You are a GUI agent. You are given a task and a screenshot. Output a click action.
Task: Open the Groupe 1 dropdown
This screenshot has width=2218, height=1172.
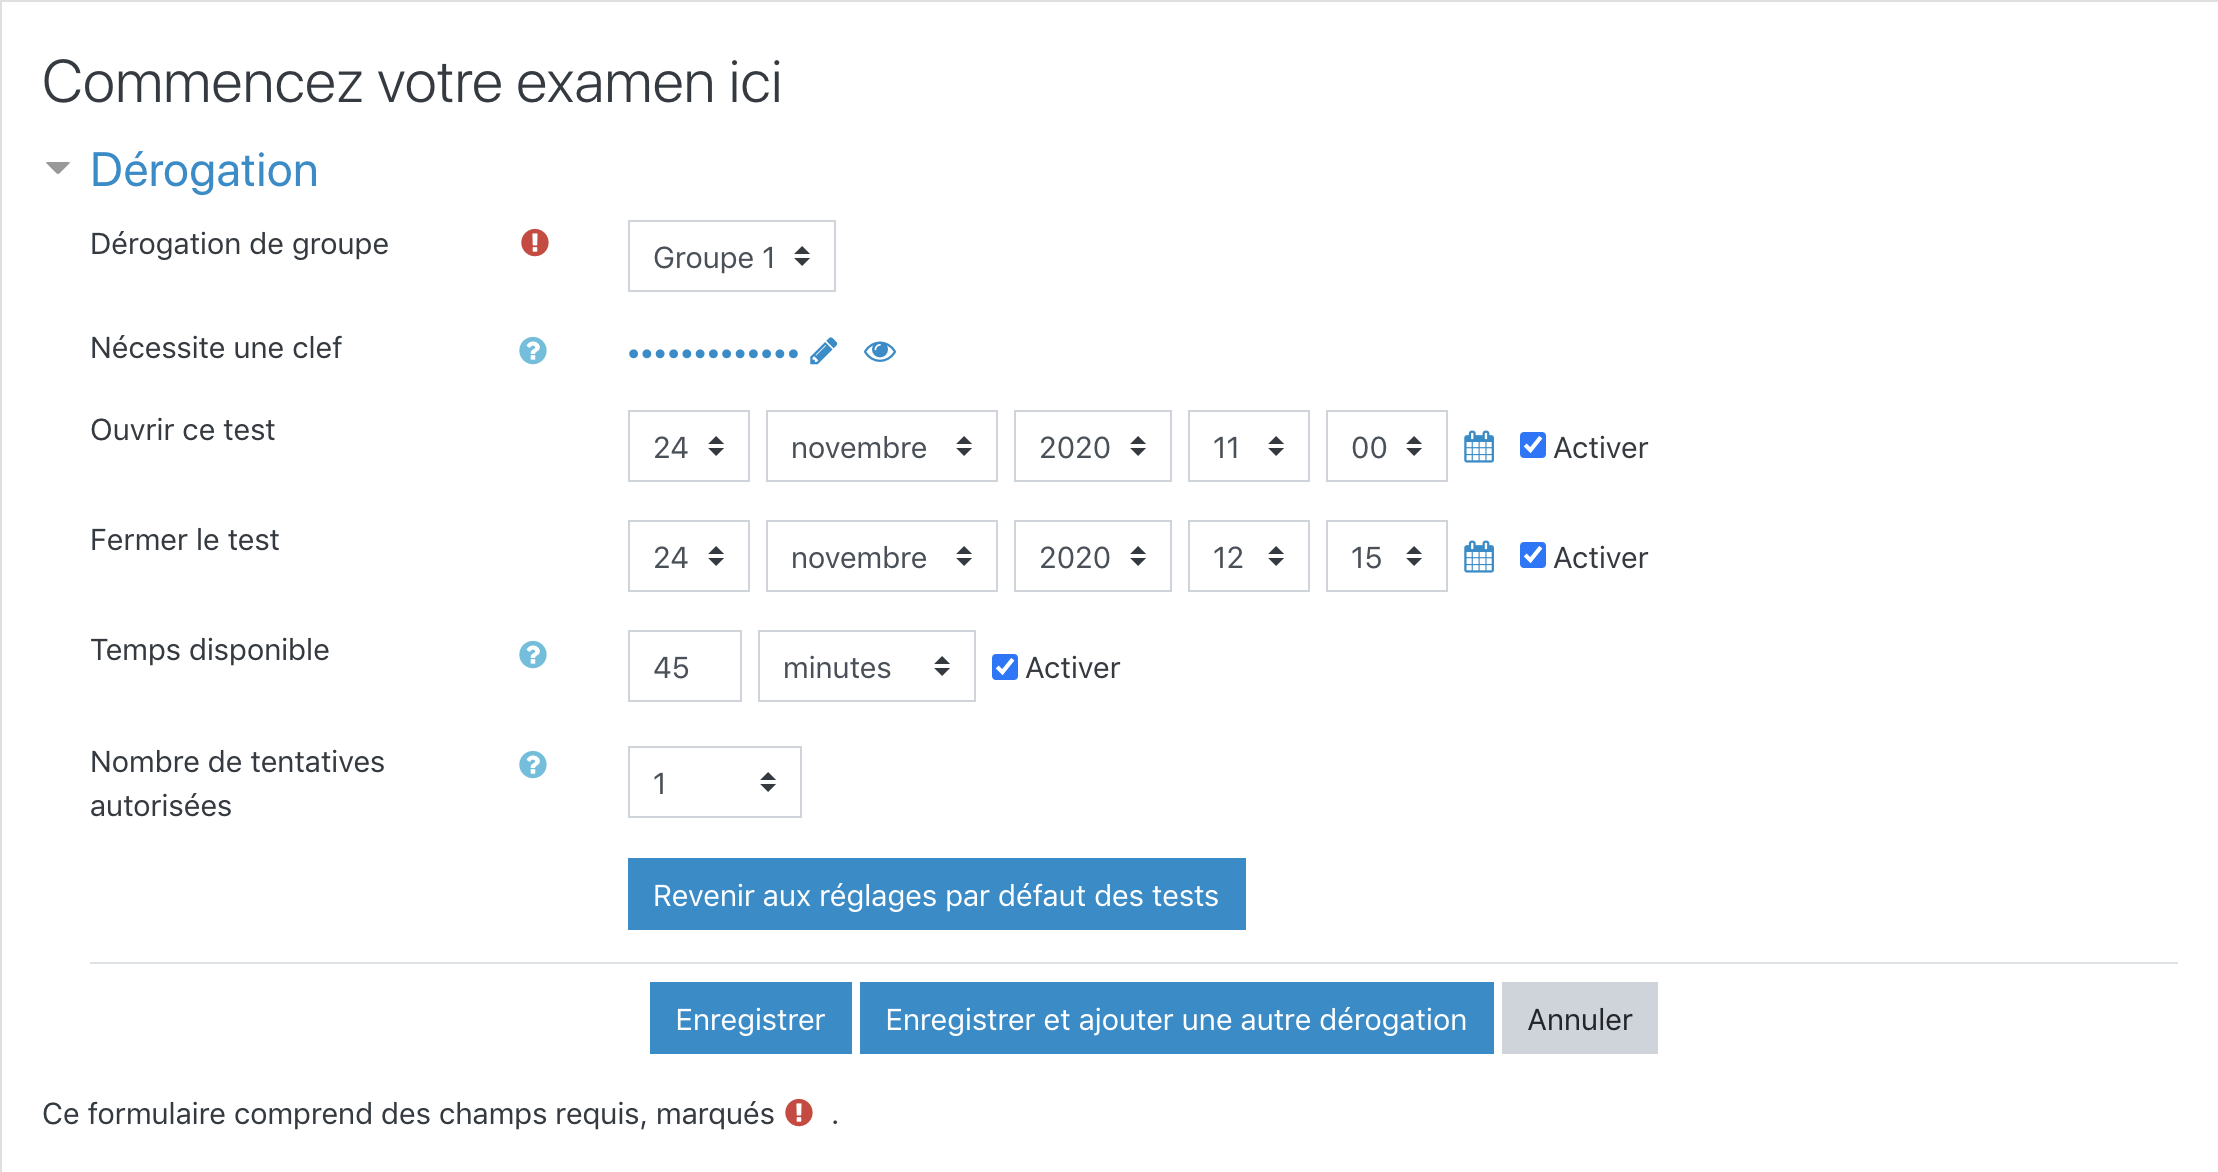click(x=731, y=257)
